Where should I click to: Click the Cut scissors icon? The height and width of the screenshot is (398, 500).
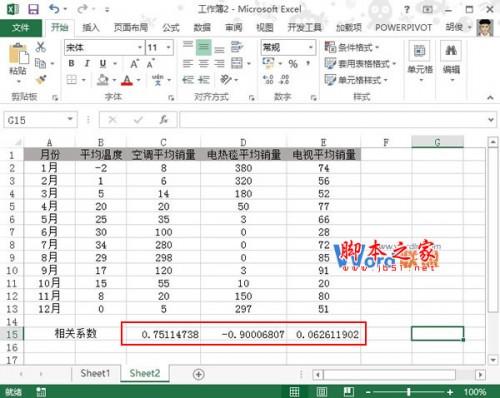click(40, 47)
